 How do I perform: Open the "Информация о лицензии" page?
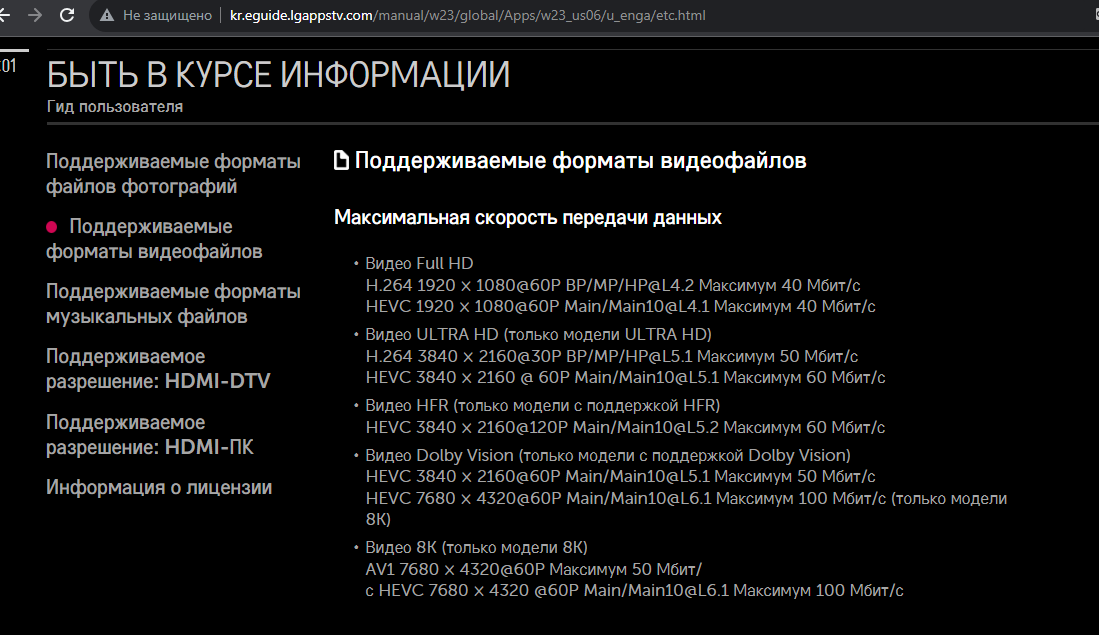point(158,488)
